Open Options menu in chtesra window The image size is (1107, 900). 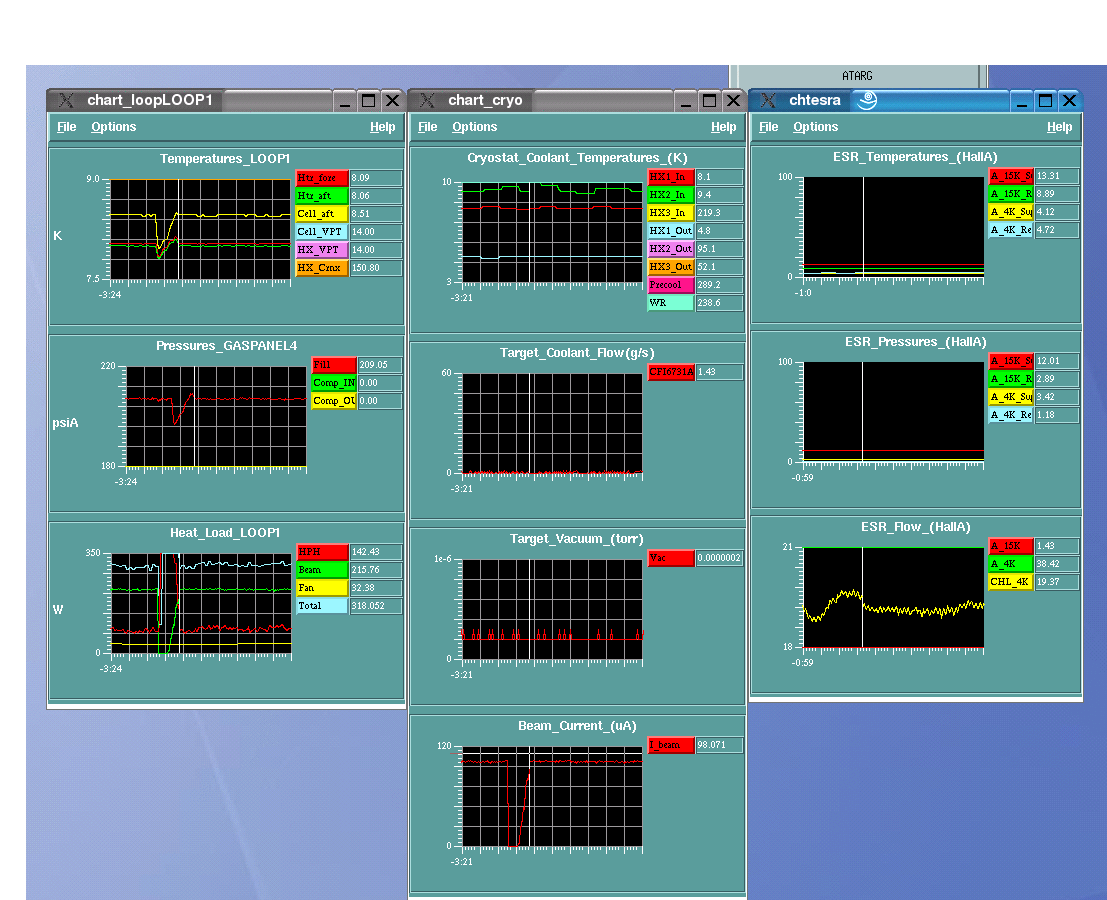point(815,127)
